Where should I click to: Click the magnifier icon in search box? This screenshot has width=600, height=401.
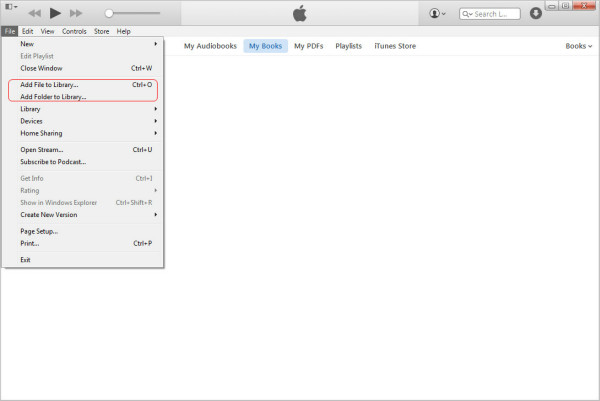click(x=466, y=14)
